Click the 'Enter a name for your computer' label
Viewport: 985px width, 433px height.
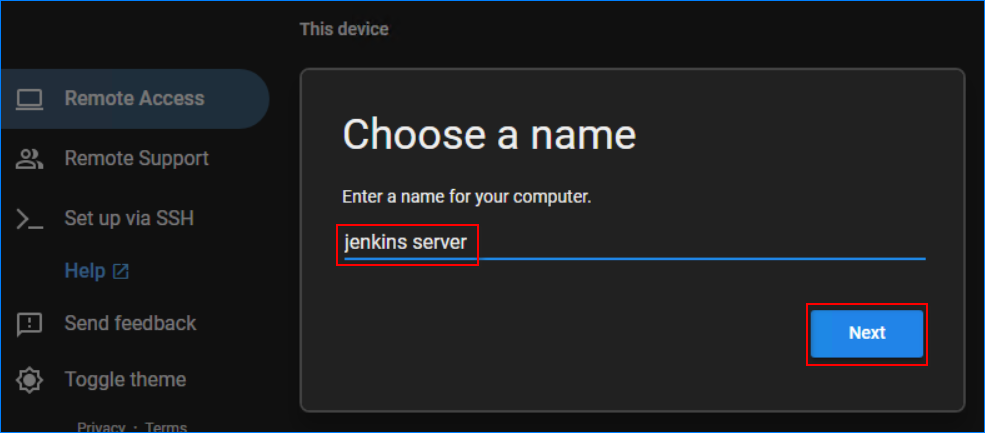coord(466,197)
